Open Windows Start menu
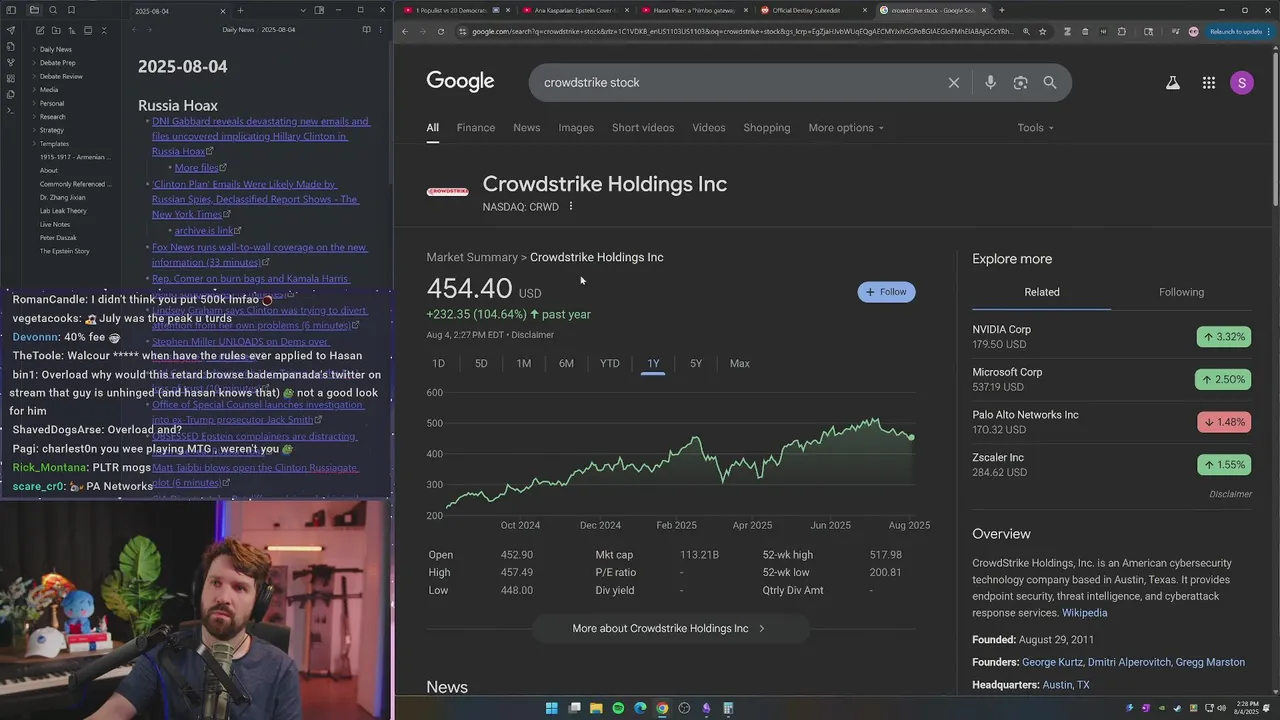 (x=551, y=708)
